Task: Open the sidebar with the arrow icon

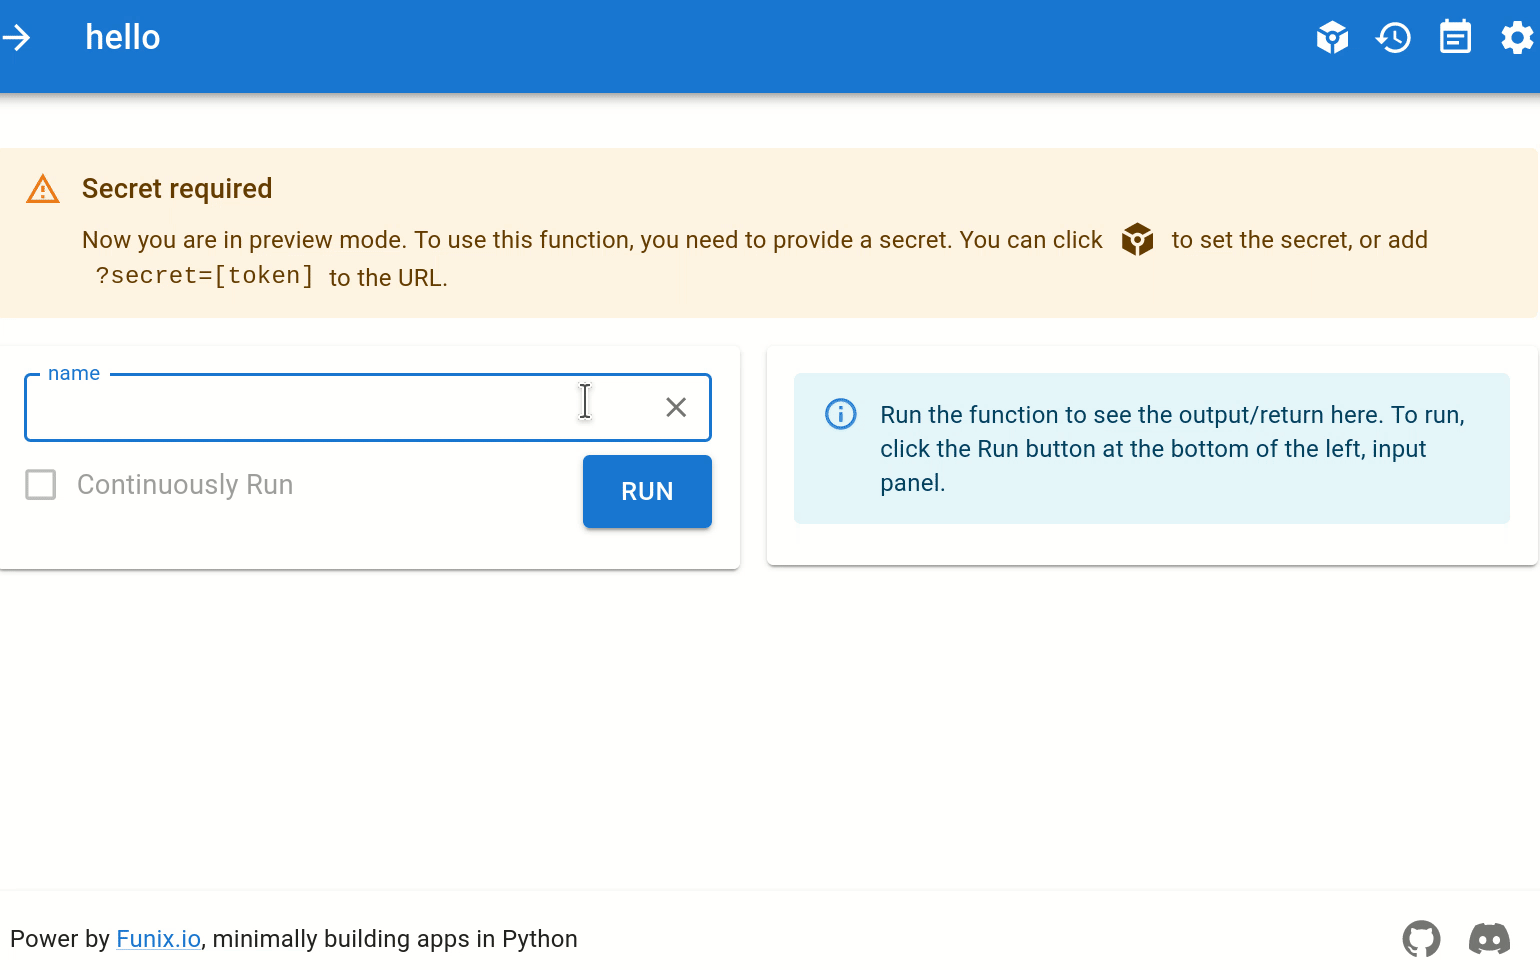Action: (x=17, y=38)
